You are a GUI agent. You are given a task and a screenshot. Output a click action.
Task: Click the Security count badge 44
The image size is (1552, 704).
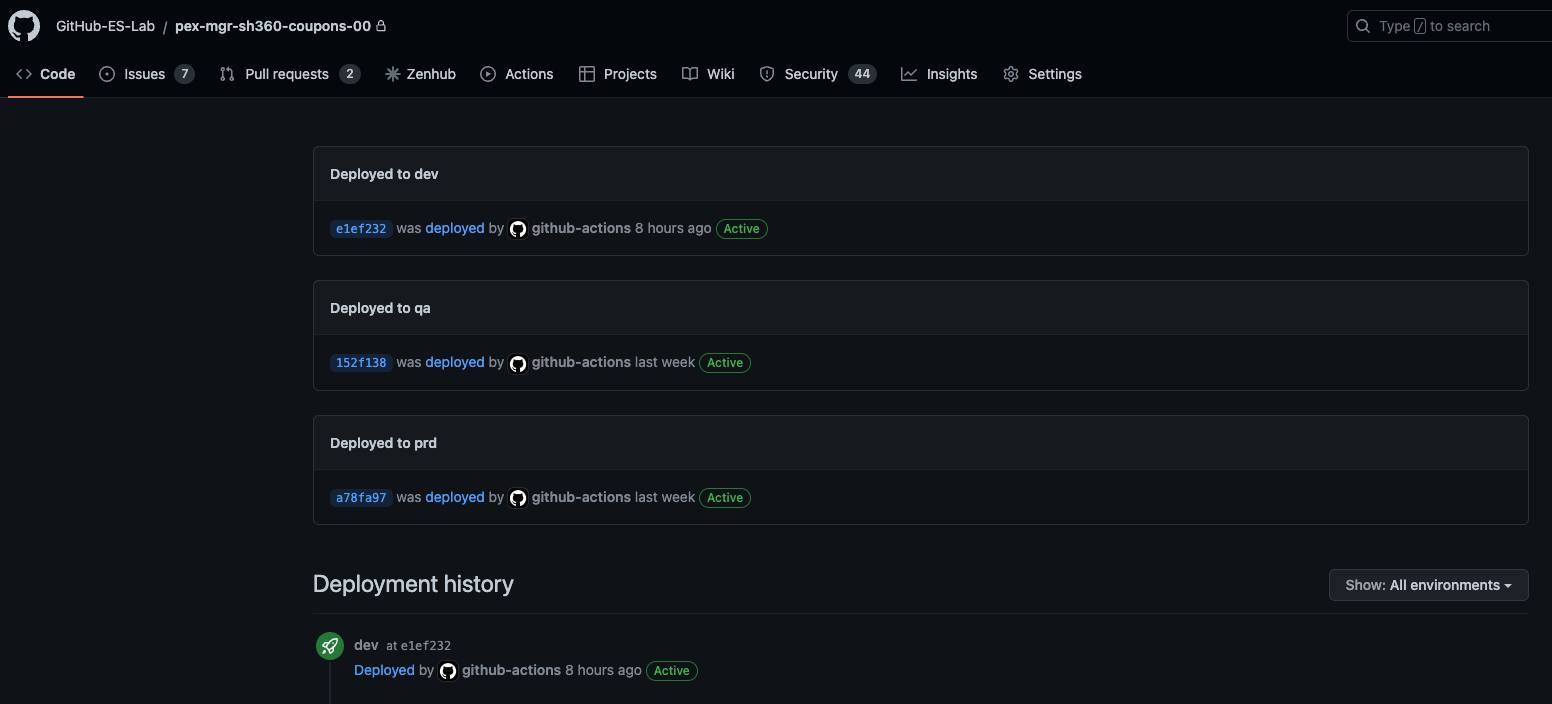862,74
